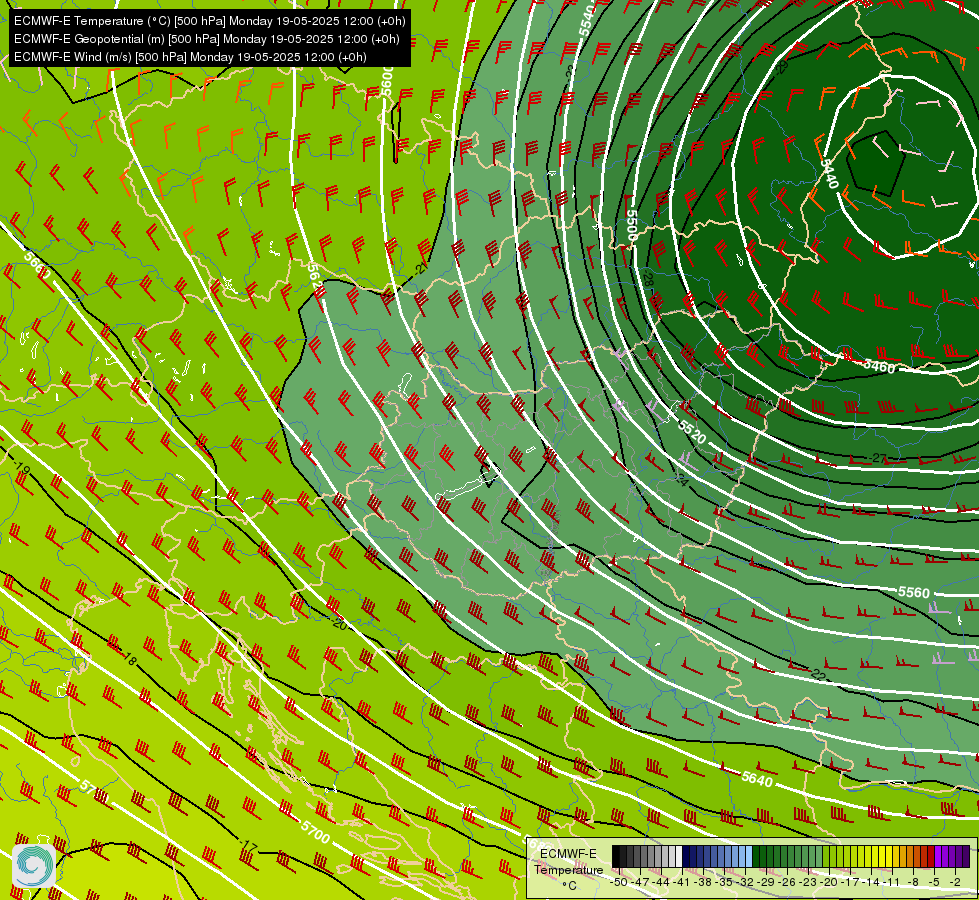The image size is (979, 900).
Task: Click the -44 legend tick label
Action: click(661, 882)
